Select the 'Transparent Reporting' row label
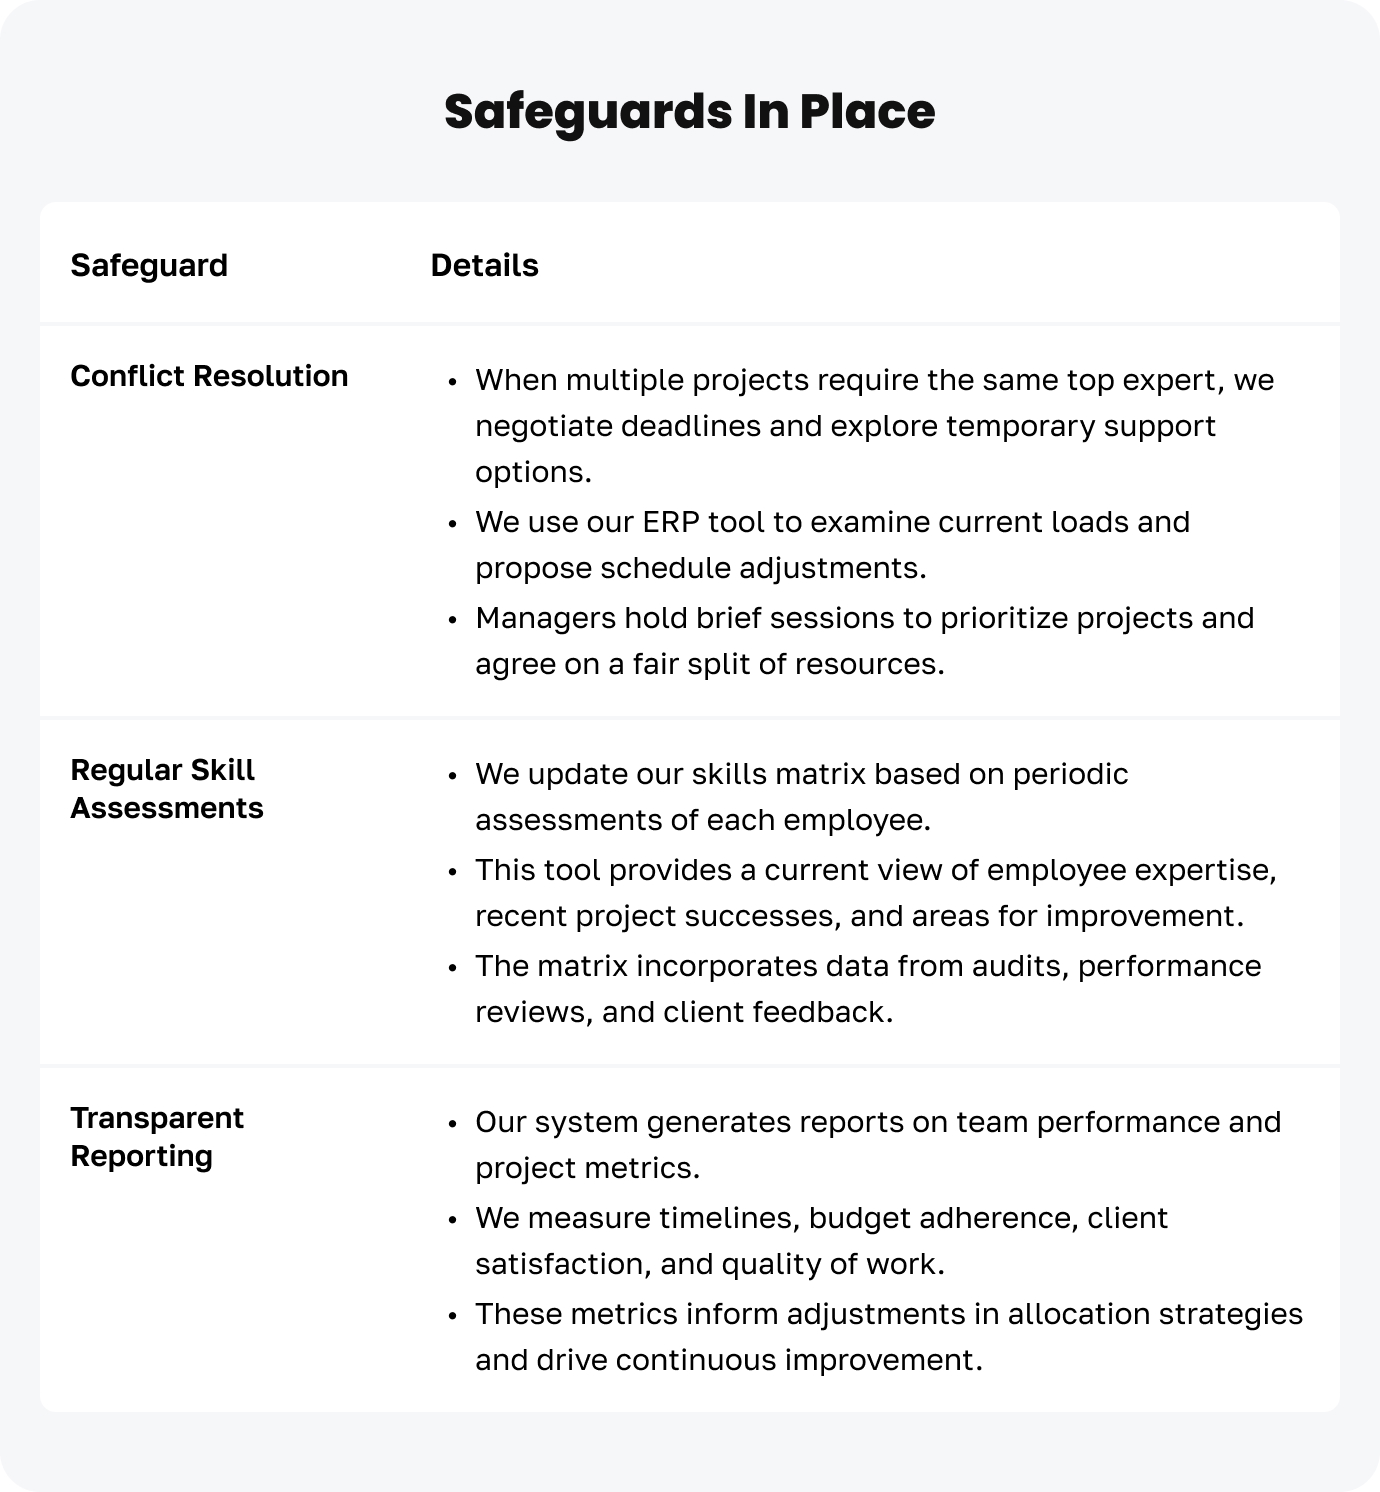Viewport: 1380px width, 1492px height. coord(156,1137)
